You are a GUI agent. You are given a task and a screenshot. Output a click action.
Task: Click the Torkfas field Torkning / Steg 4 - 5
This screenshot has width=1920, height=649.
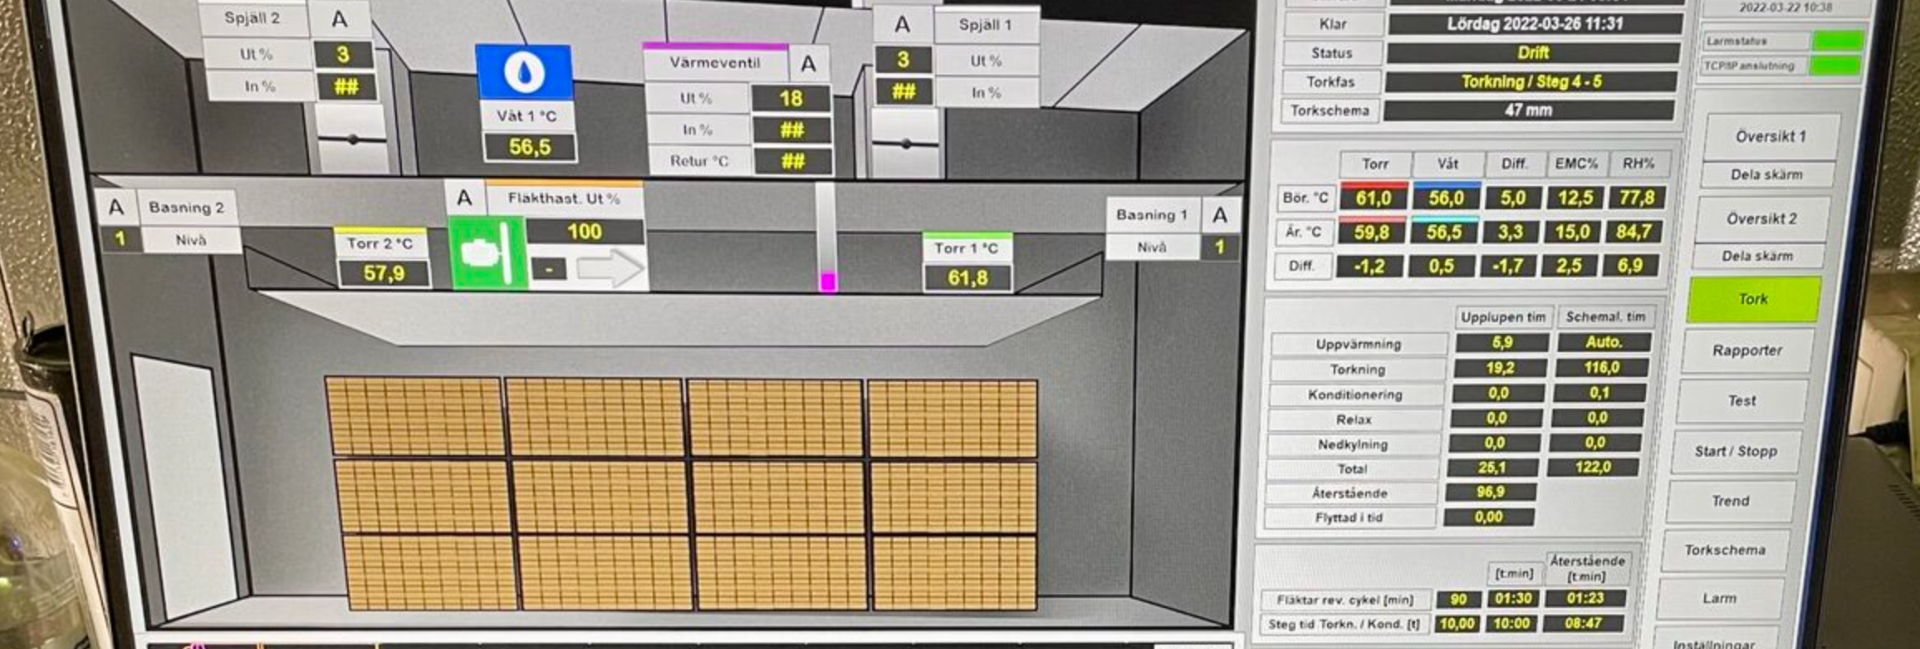[x=1531, y=81]
